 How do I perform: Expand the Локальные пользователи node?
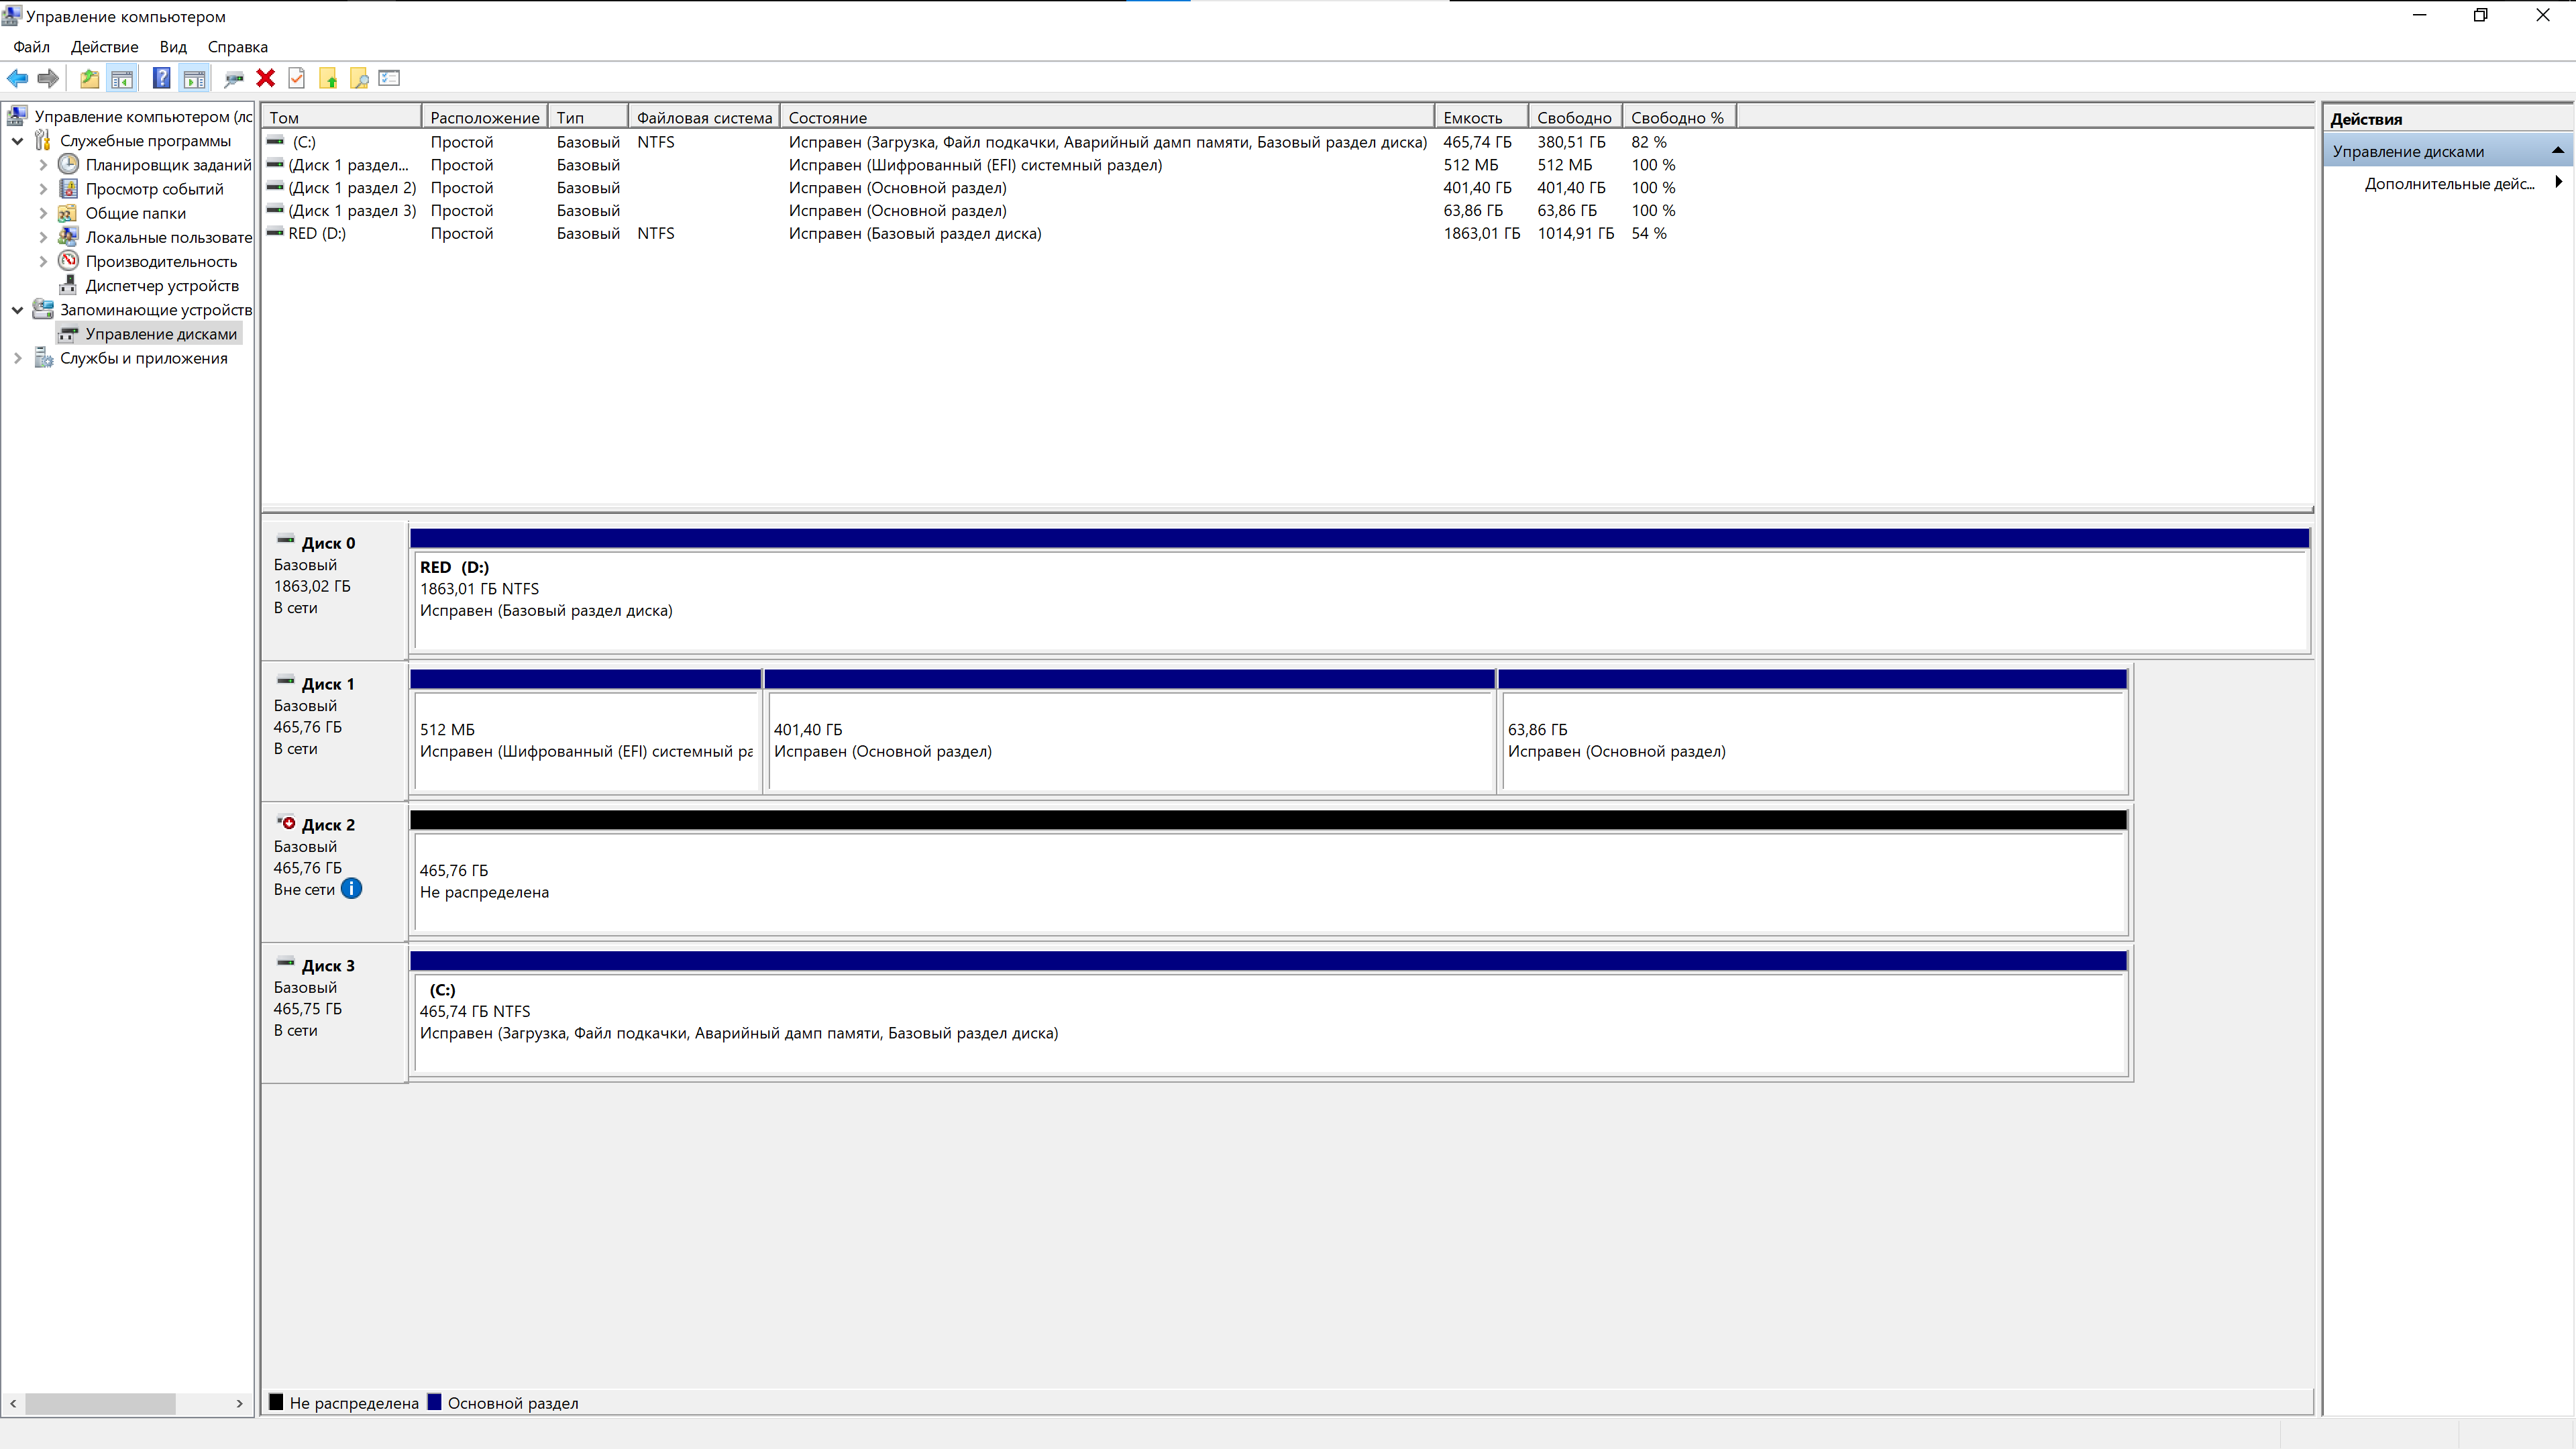[x=43, y=237]
